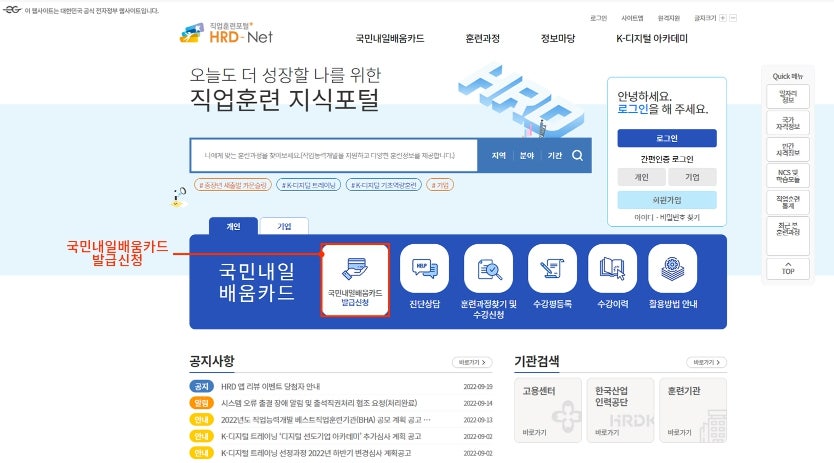
Task: Open 진단상담 help chat icon
Action: pyautogui.click(x=424, y=269)
